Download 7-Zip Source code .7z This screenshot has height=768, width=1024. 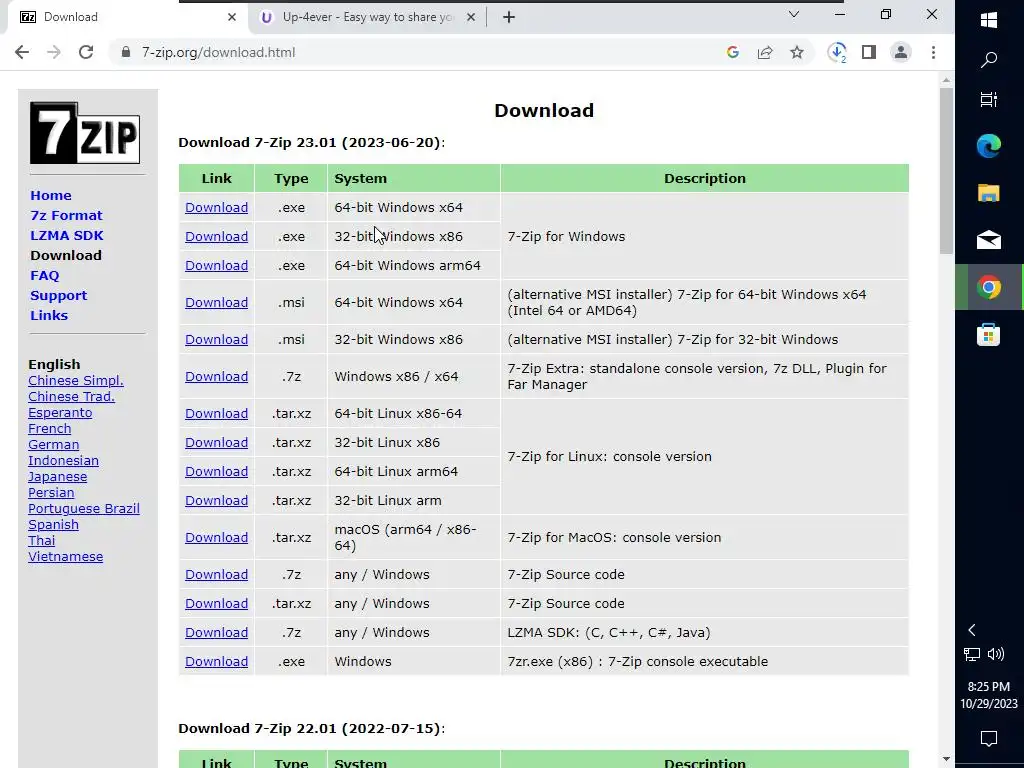(x=216, y=575)
